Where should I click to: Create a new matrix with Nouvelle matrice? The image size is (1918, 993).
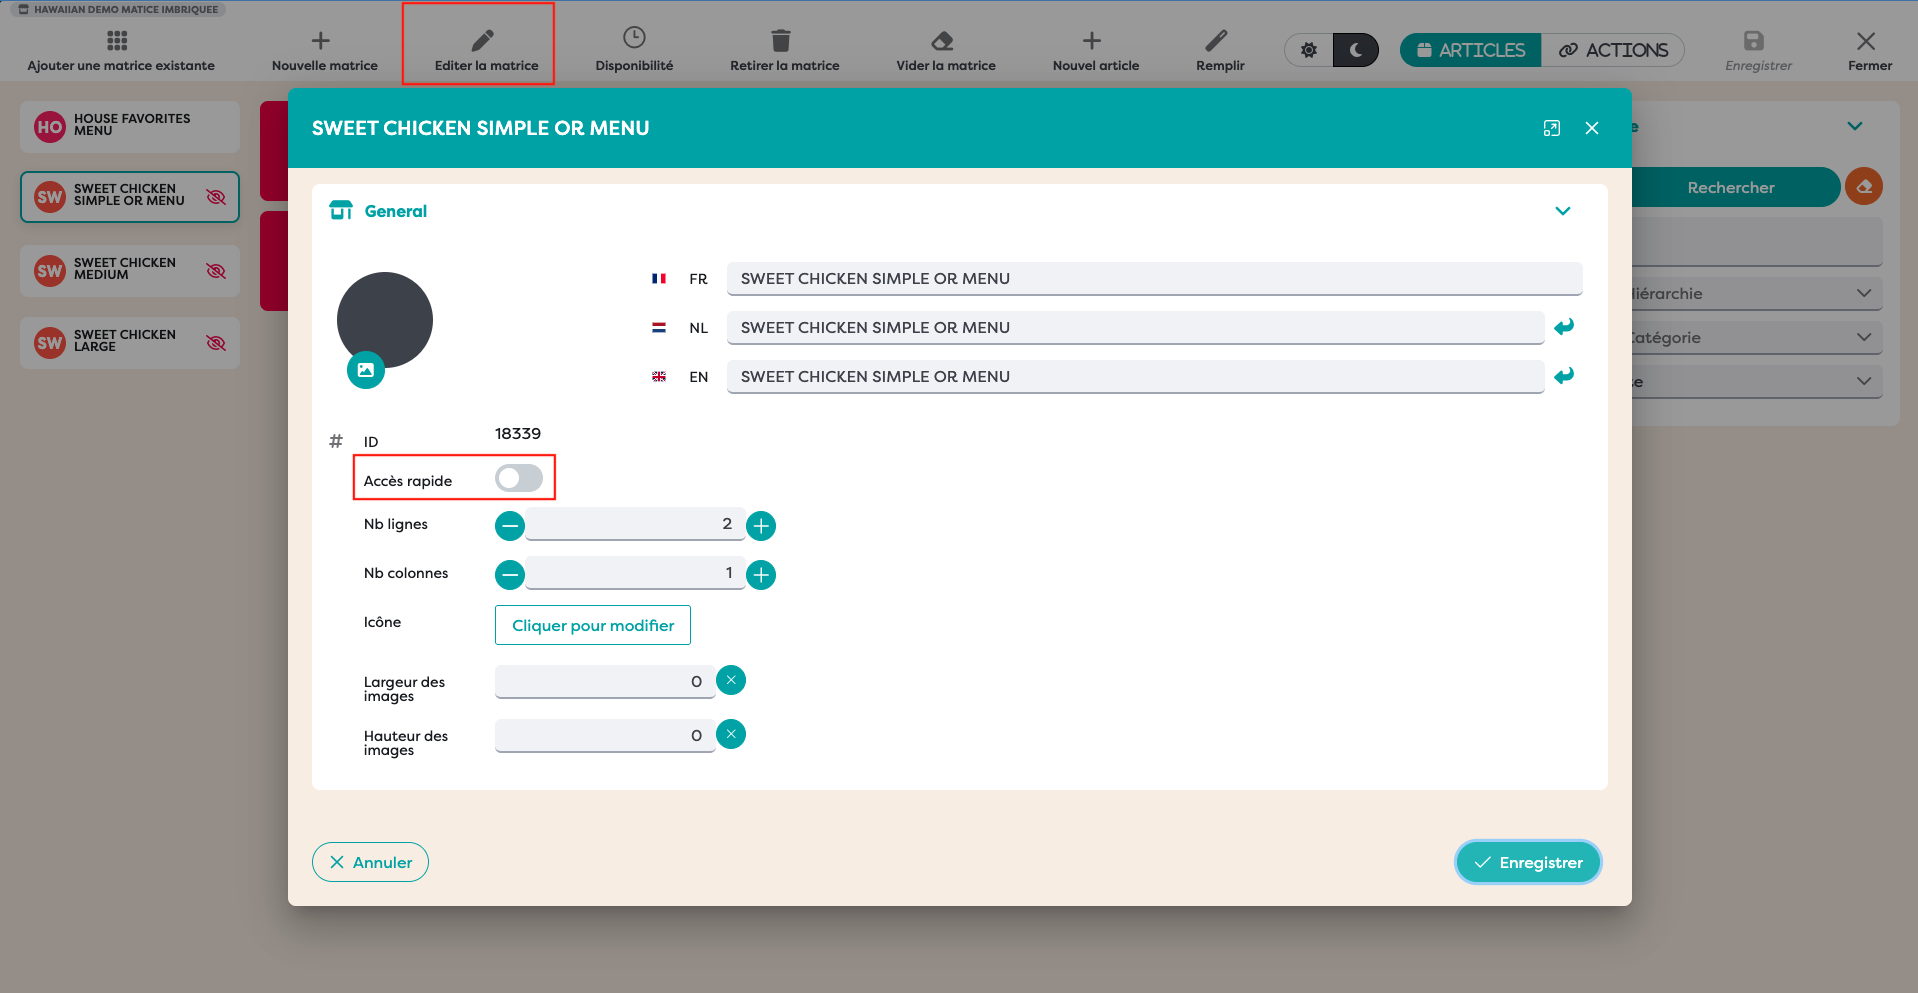tap(324, 51)
